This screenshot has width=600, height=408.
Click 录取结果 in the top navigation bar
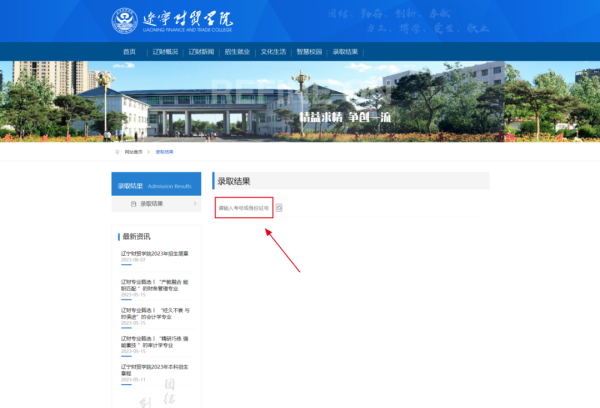click(x=344, y=51)
